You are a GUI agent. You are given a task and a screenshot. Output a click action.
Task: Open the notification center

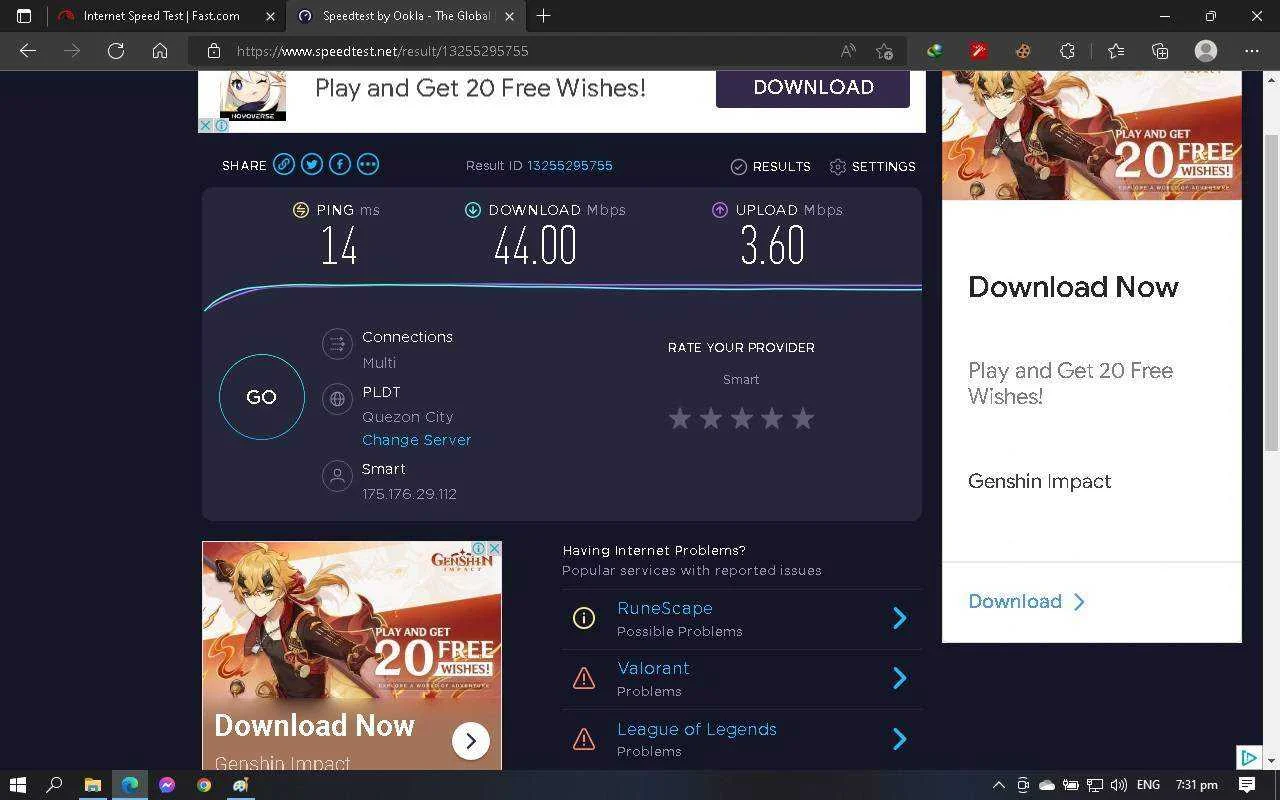[x=1248, y=785]
